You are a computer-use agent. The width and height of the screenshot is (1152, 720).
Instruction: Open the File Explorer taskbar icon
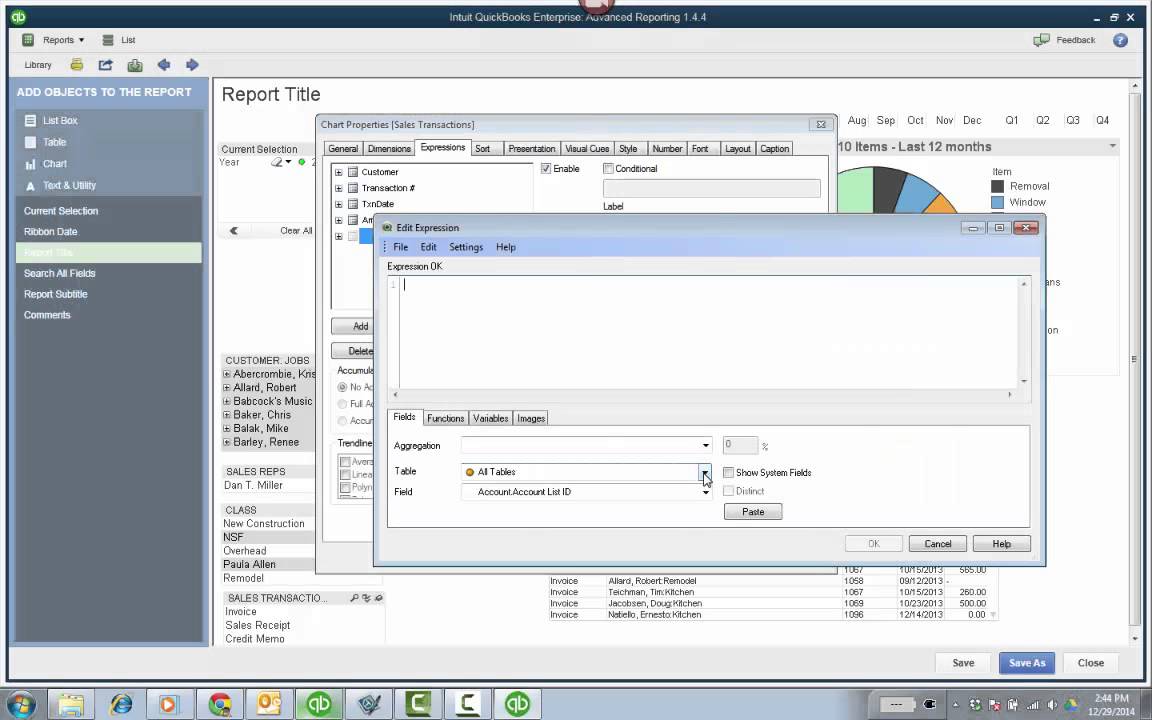[x=71, y=704]
